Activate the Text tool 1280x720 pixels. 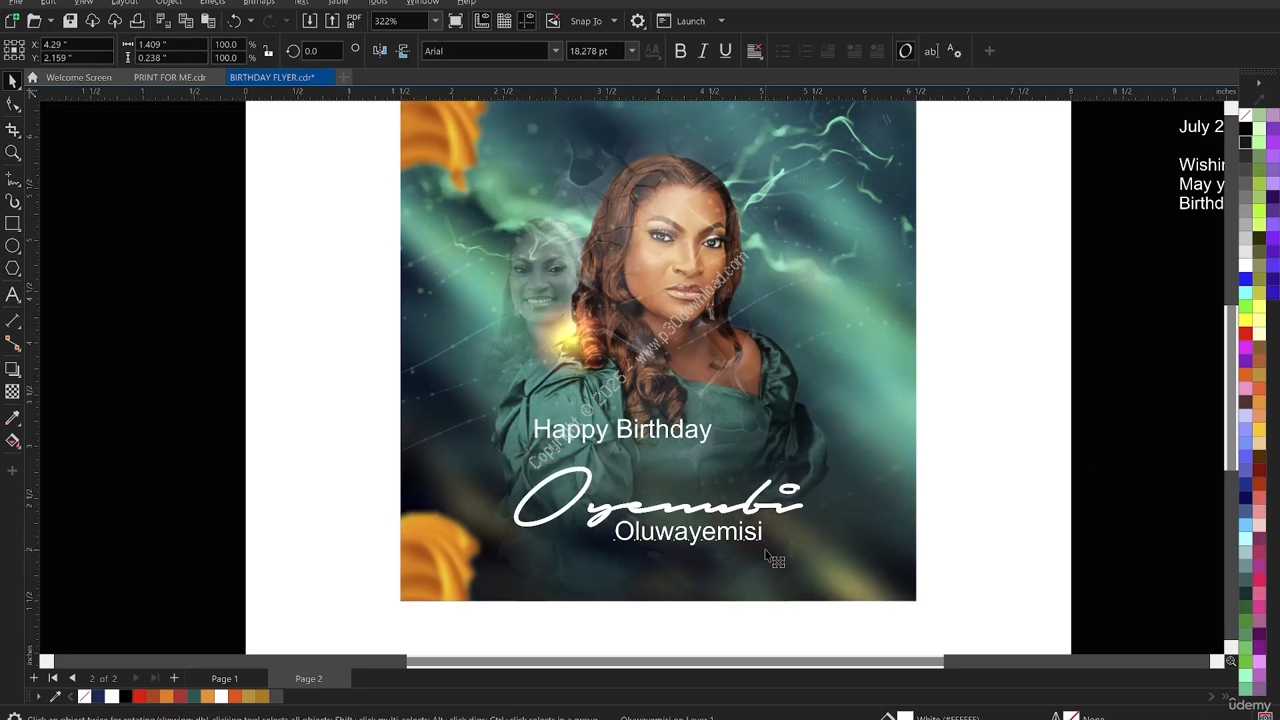(12, 295)
